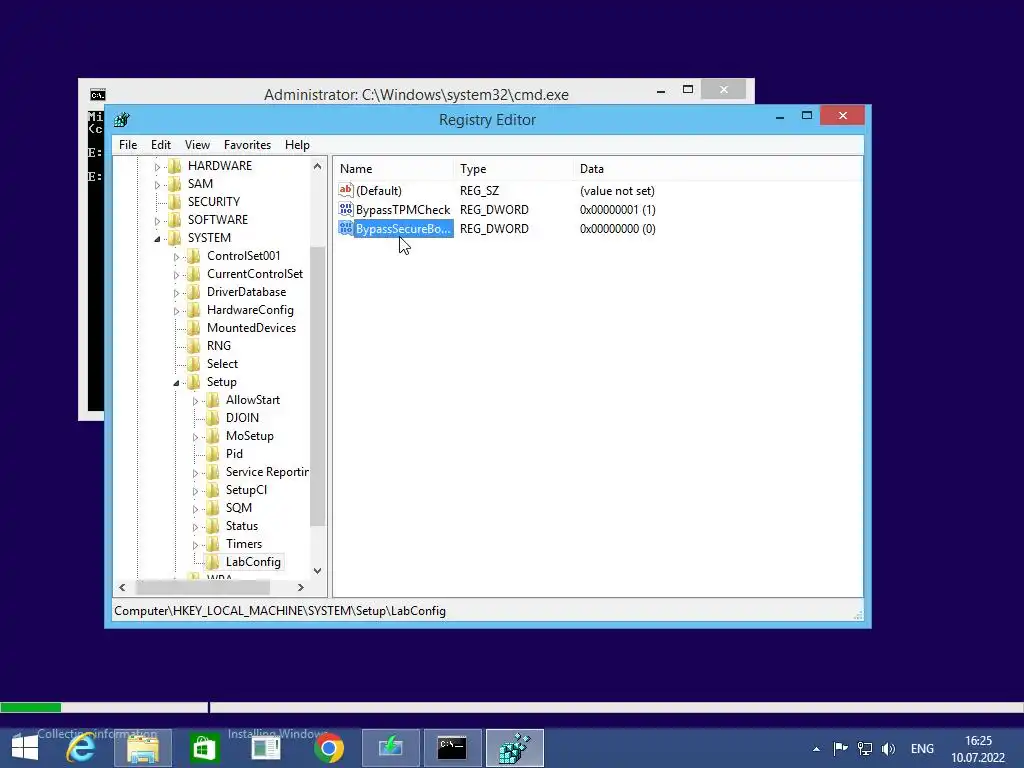Screen dimensions: 1024x768
Task: Click the SECURITY folder icon
Action: [x=174, y=202]
